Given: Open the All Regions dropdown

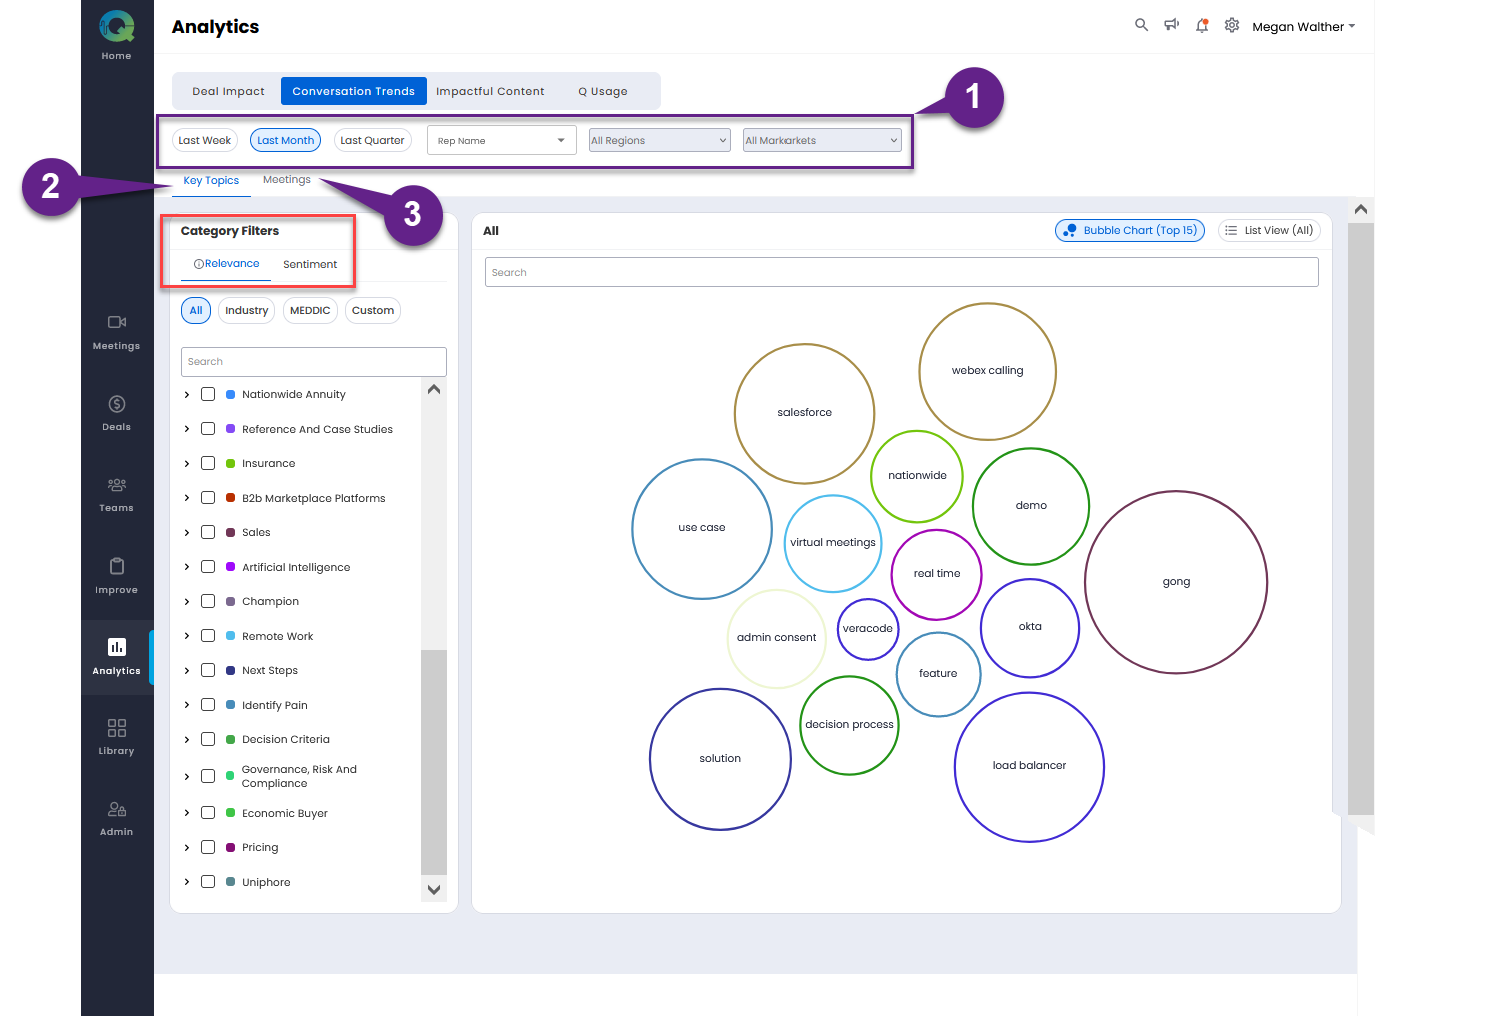Looking at the screenshot, I should tap(659, 140).
